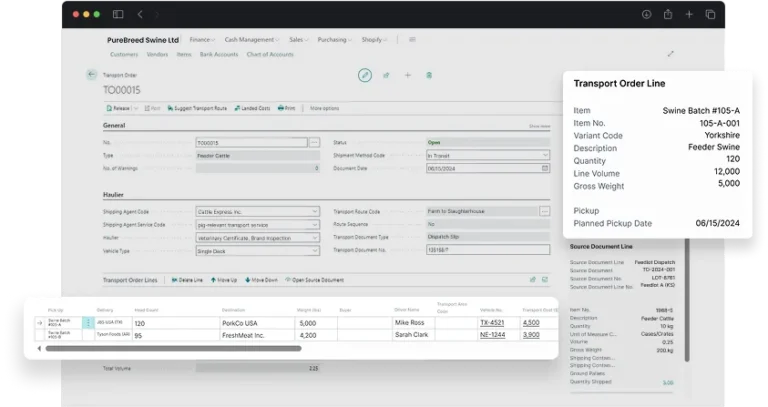Viewport: 768px width, 407px height.
Task: Expand the Vehicle Type dropdown
Action: [x=315, y=251]
